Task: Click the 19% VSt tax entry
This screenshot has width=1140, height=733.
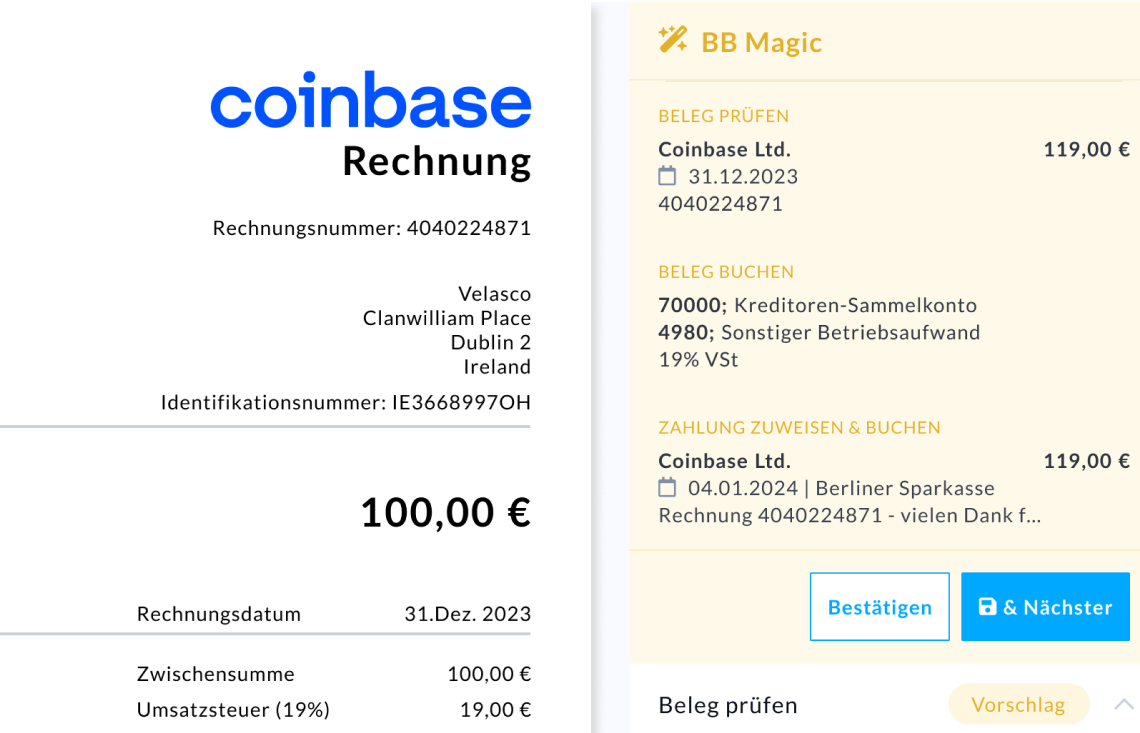Action: [698, 359]
